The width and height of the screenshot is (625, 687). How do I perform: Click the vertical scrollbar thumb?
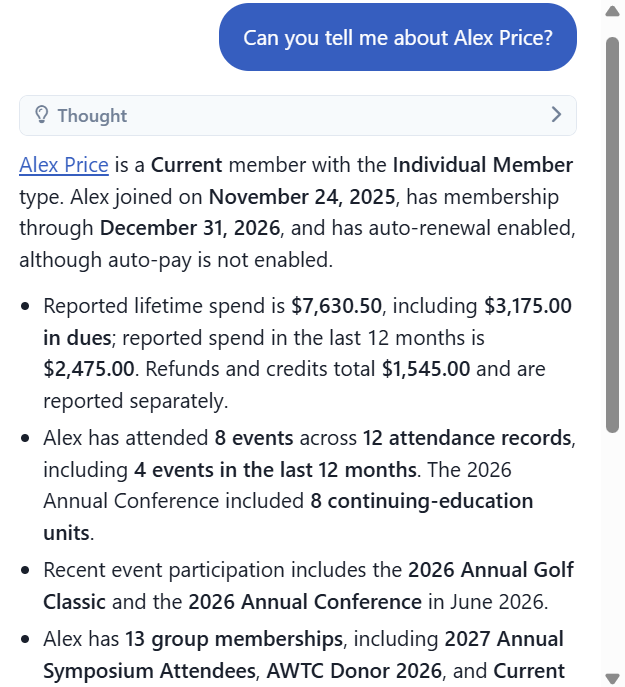click(612, 235)
